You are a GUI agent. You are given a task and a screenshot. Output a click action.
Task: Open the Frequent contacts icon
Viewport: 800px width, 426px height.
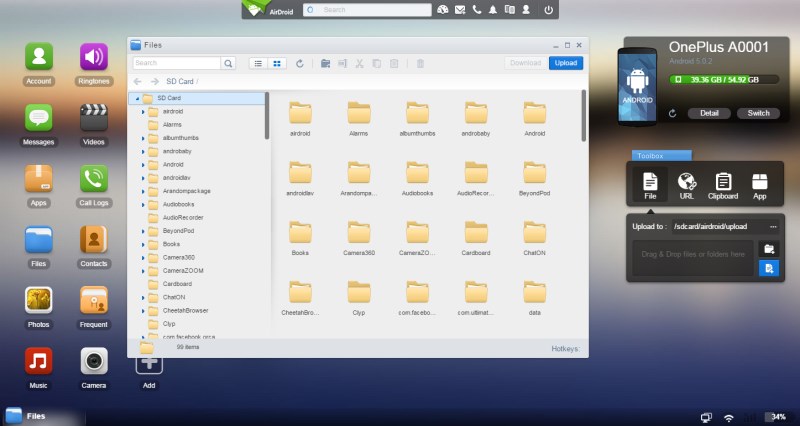tap(94, 300)
